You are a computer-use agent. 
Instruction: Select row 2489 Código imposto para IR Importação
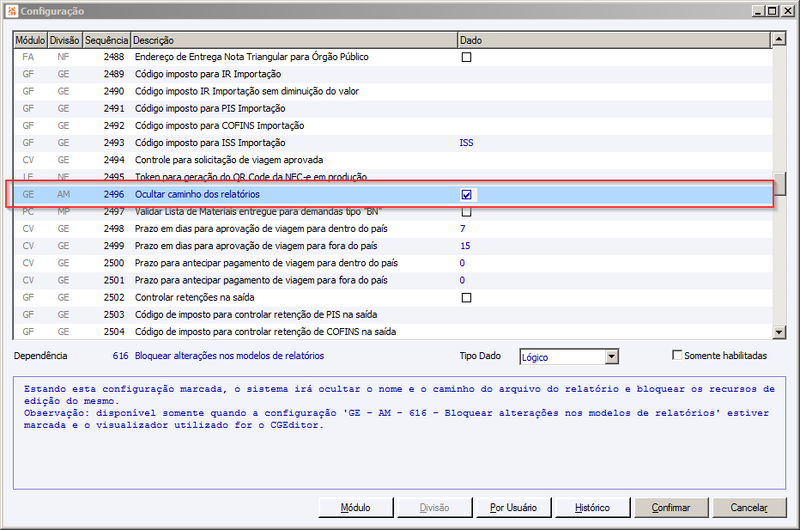(x=393, y=74)
